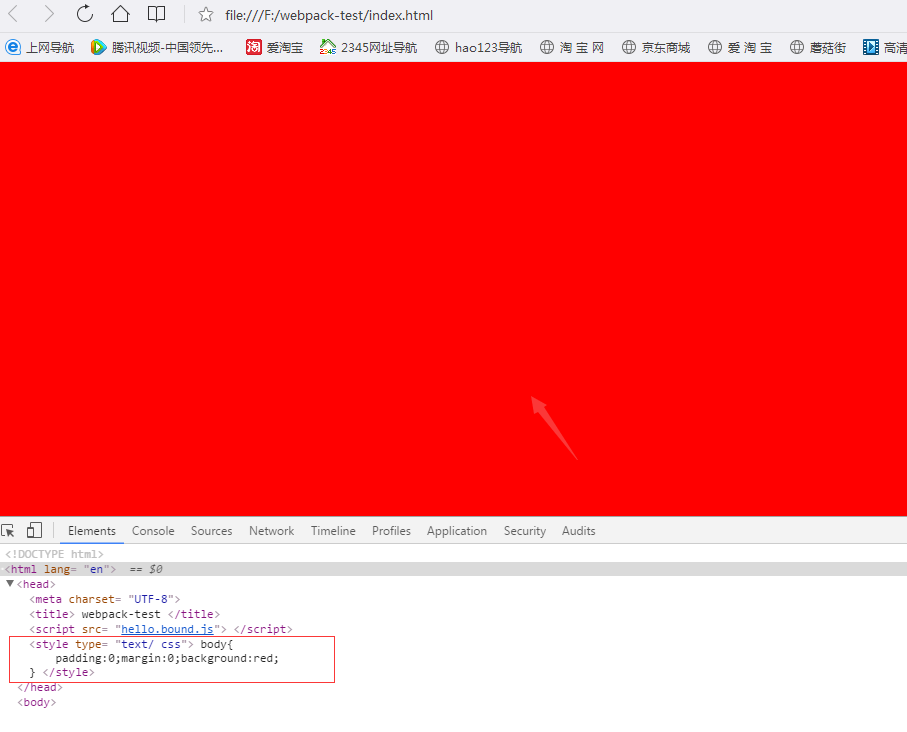The image size is (907, 732).
Task: Collapse the head node triangle
Action: pyautogui.click(x=10, y=583)
